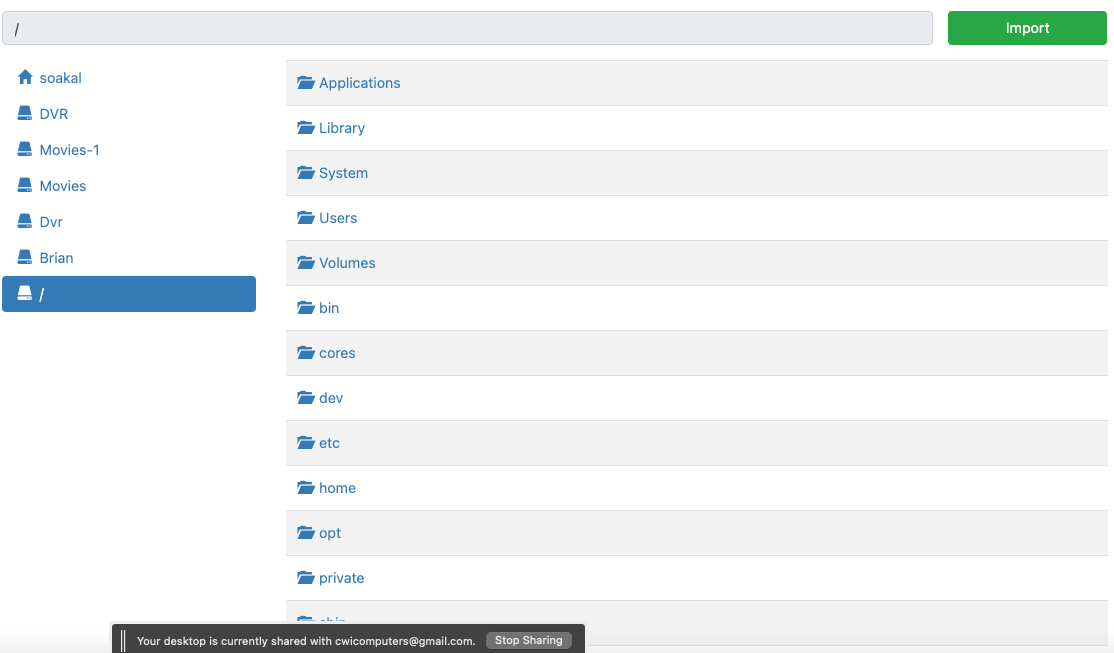Click the drive icon beside Brian

[x=25, y=258]
